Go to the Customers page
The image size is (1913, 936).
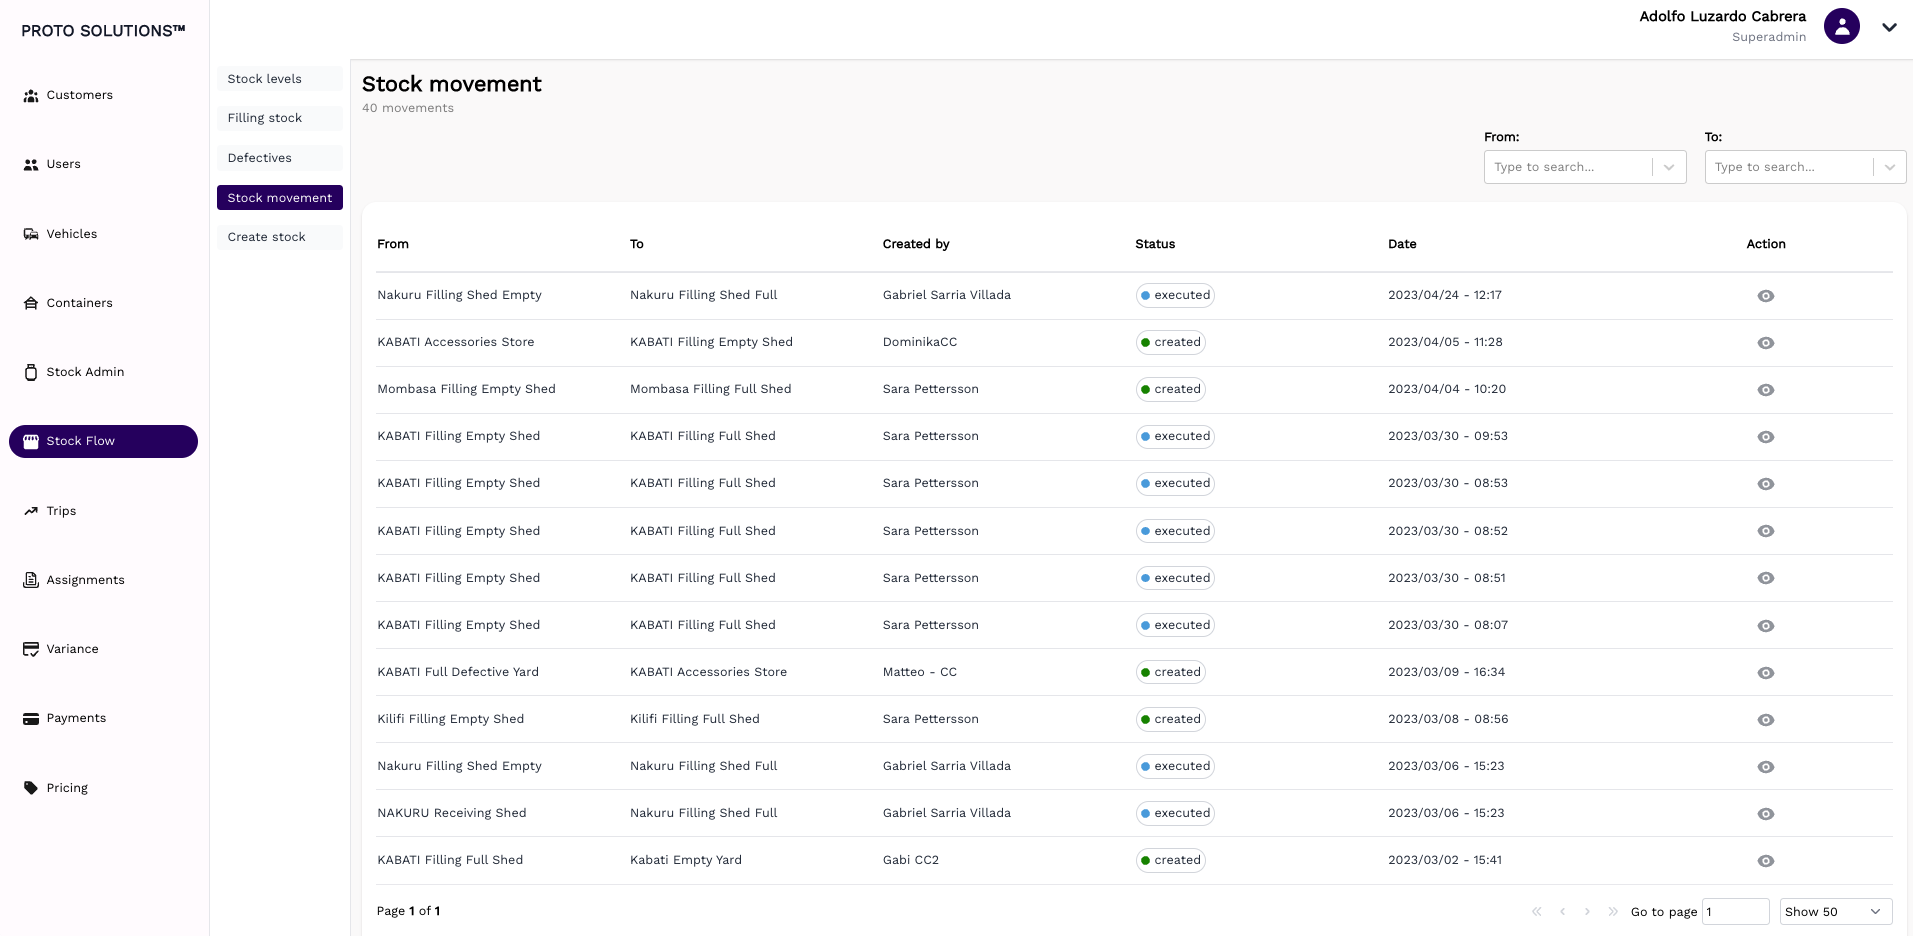[x=80, y=95]
